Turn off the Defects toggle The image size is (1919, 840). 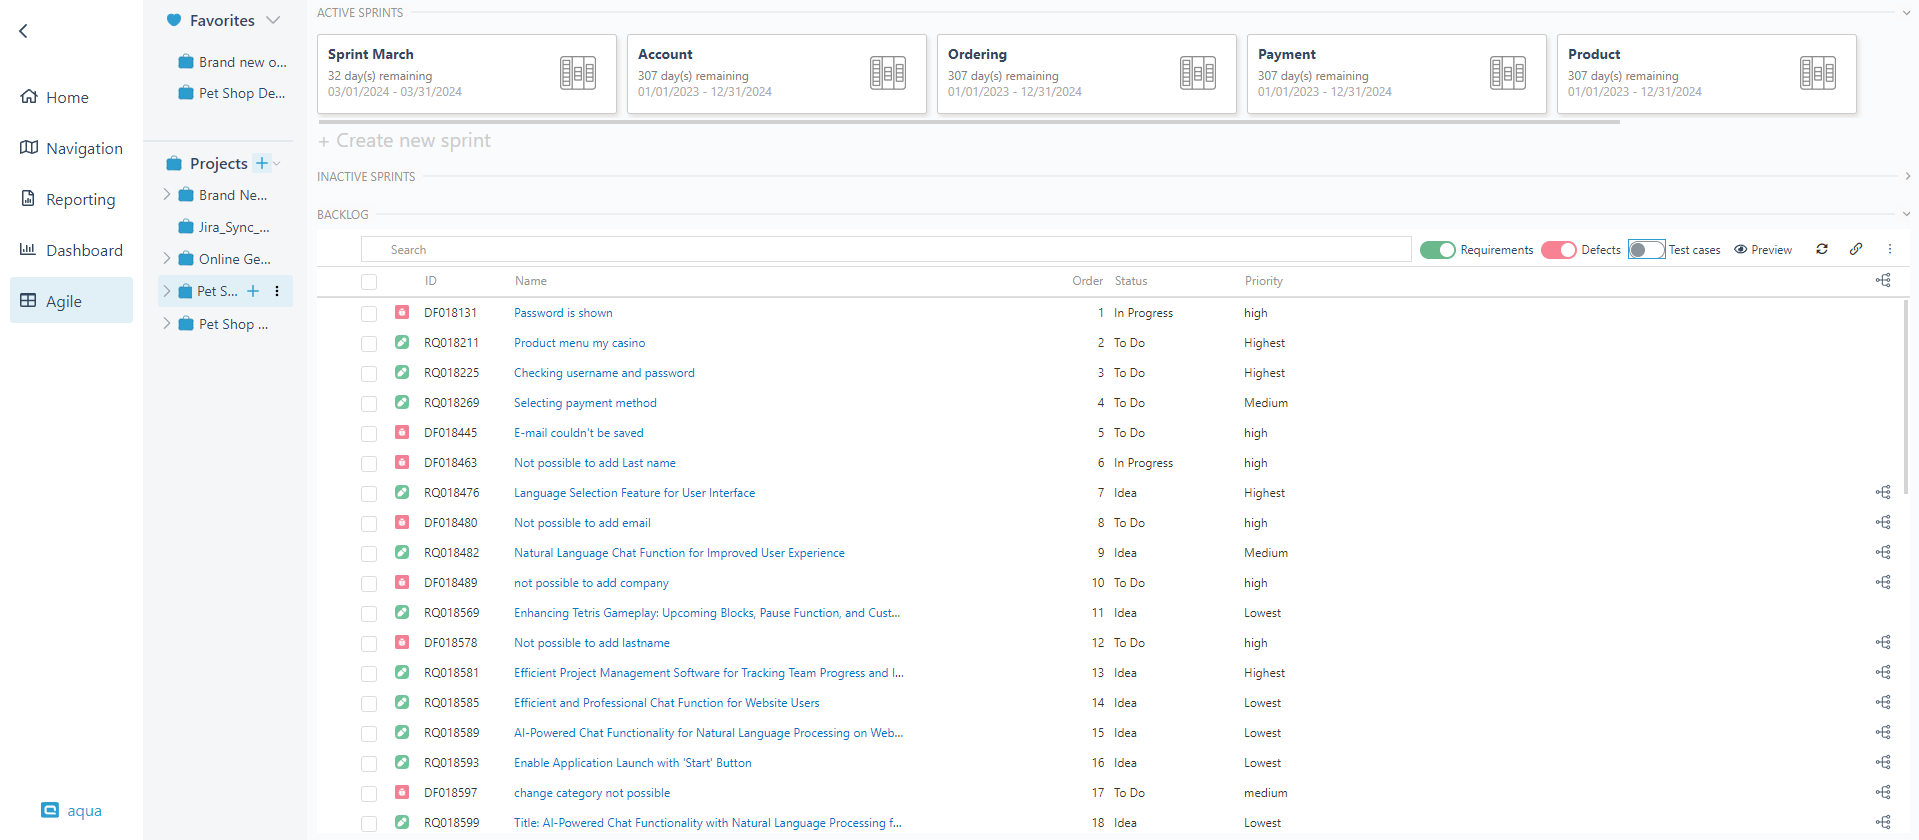point(1558,250)
